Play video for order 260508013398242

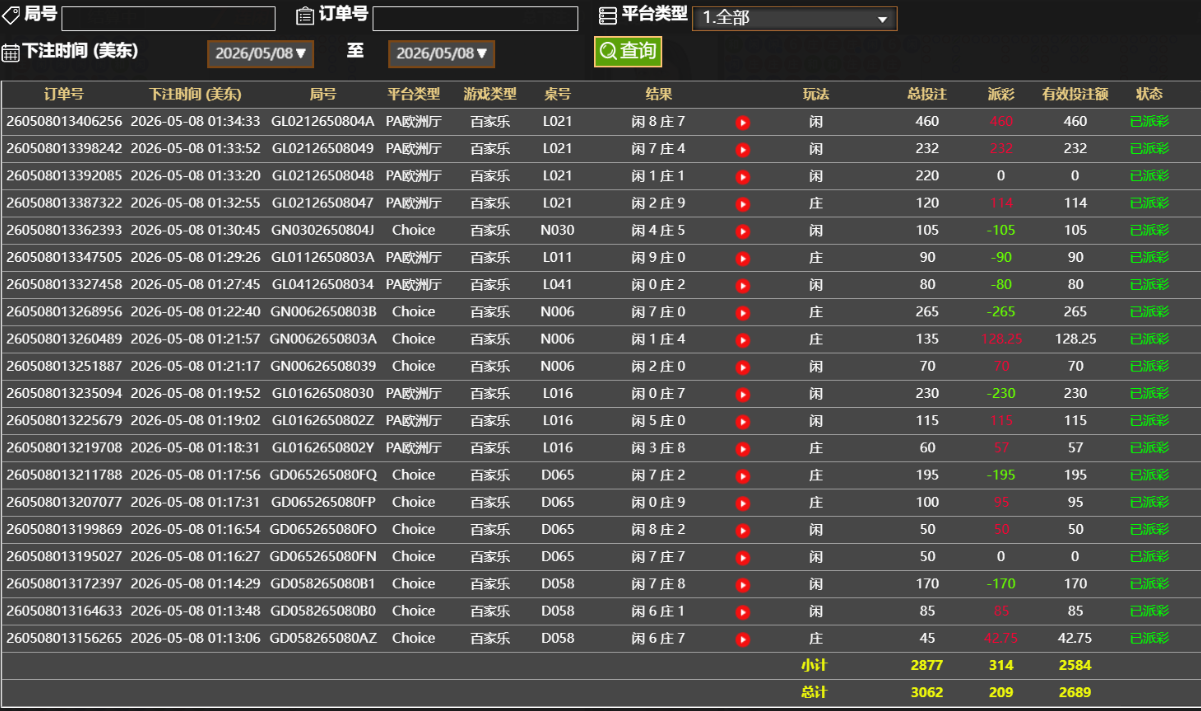[x=743, y=149]
